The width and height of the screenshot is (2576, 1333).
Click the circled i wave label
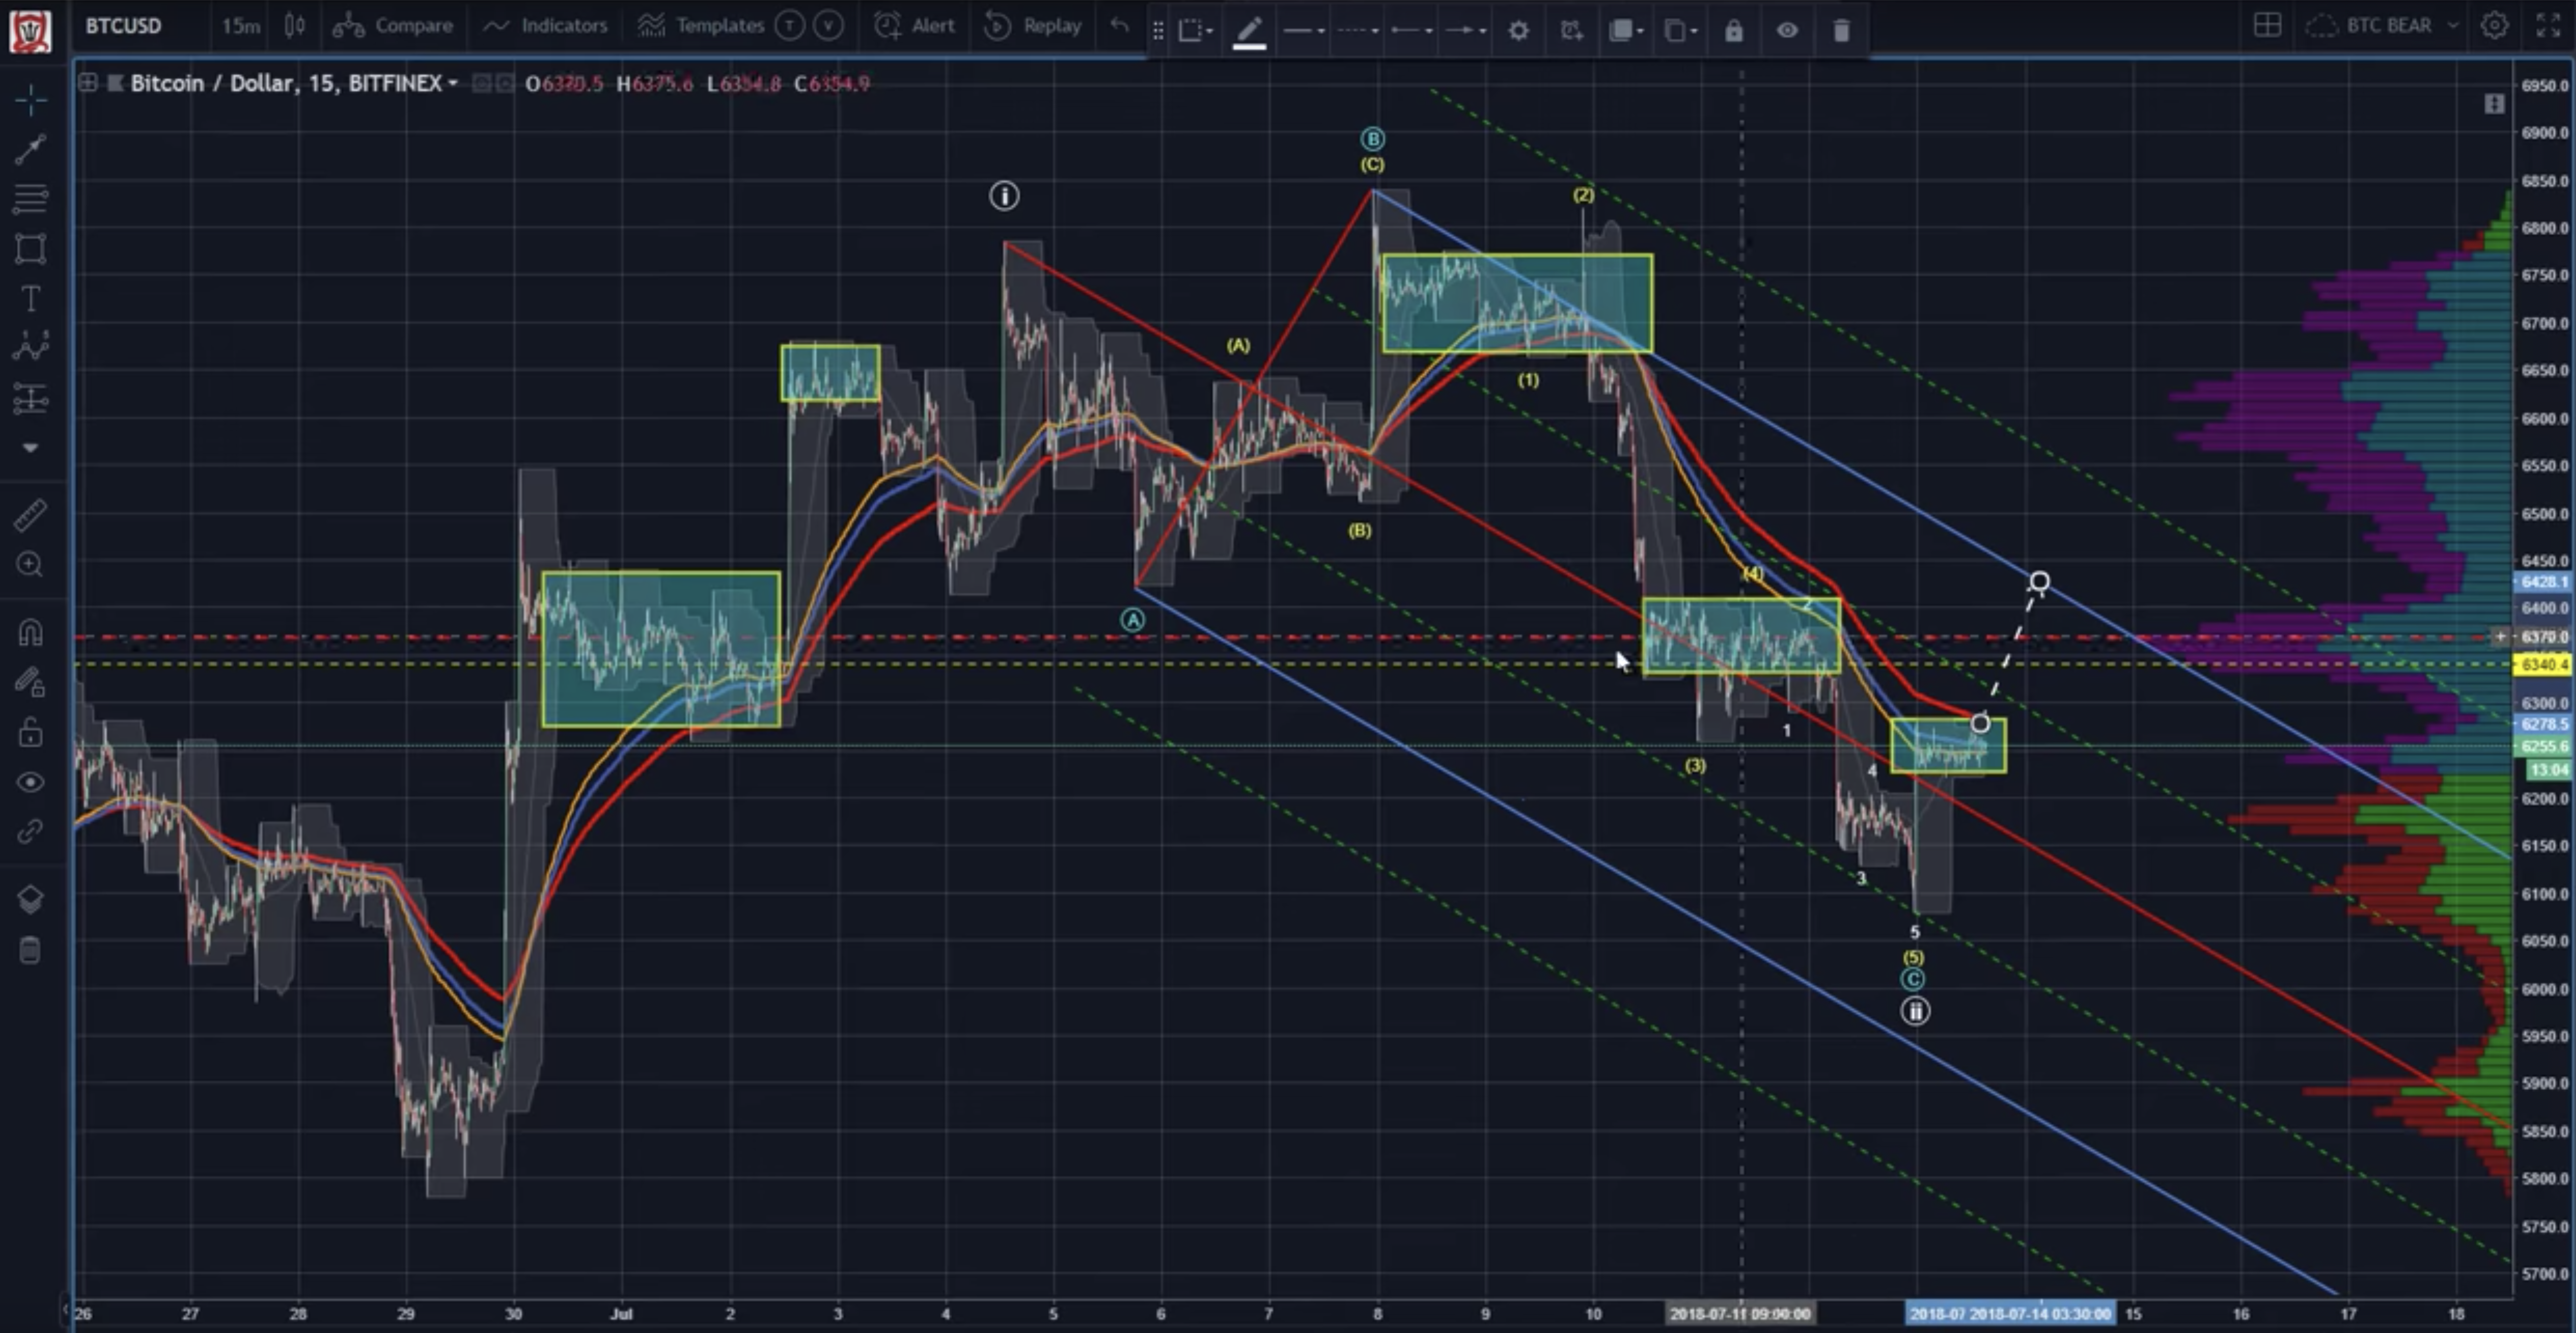(1004, 196)
